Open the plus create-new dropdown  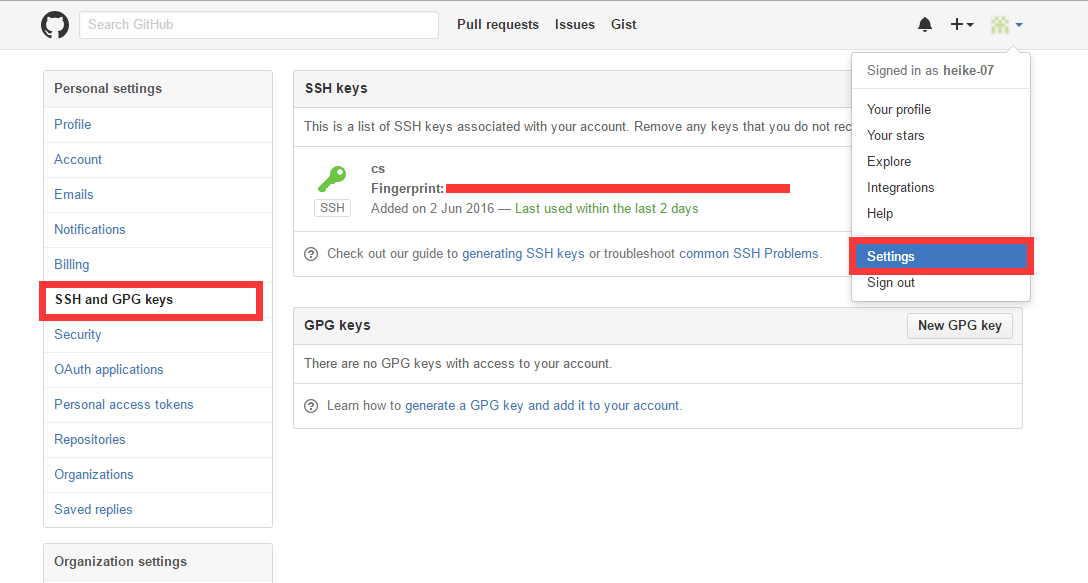click(x=962, y=24)
